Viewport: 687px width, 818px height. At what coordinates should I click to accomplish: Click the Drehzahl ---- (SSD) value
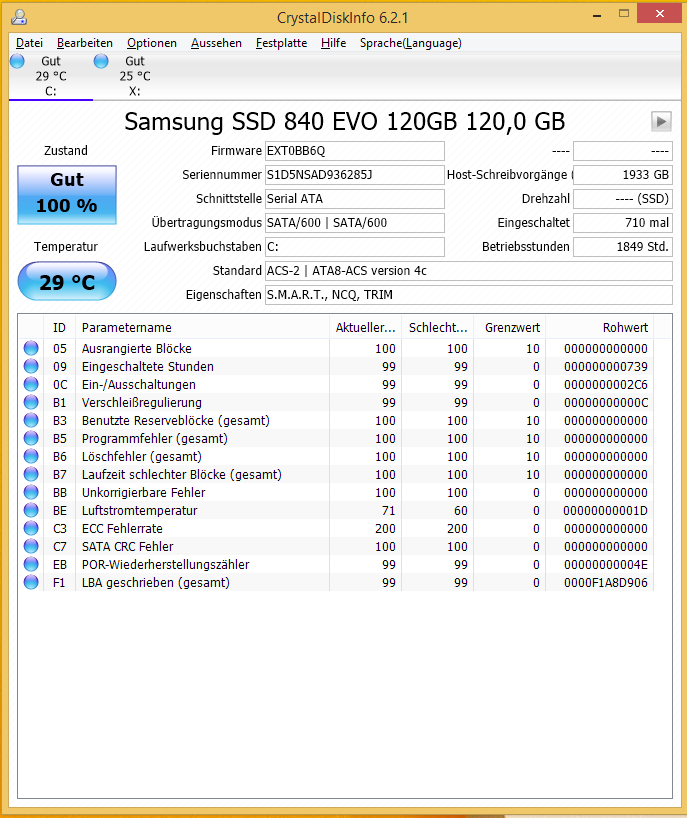coord(623,199)
